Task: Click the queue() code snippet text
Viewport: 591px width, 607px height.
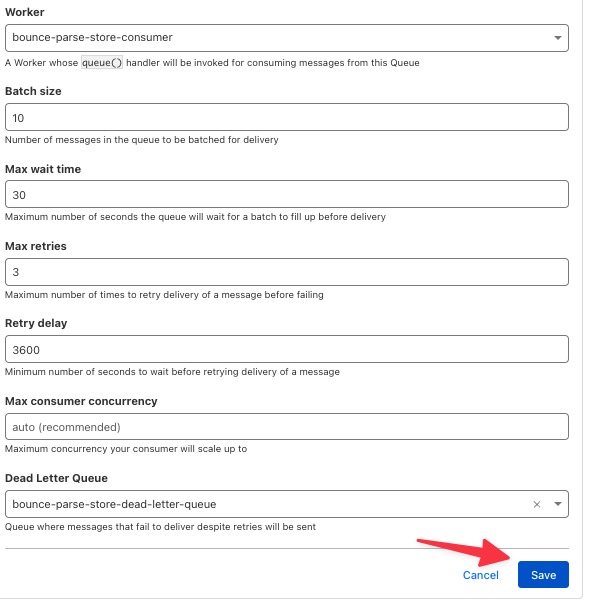Action: click(102, 62)
